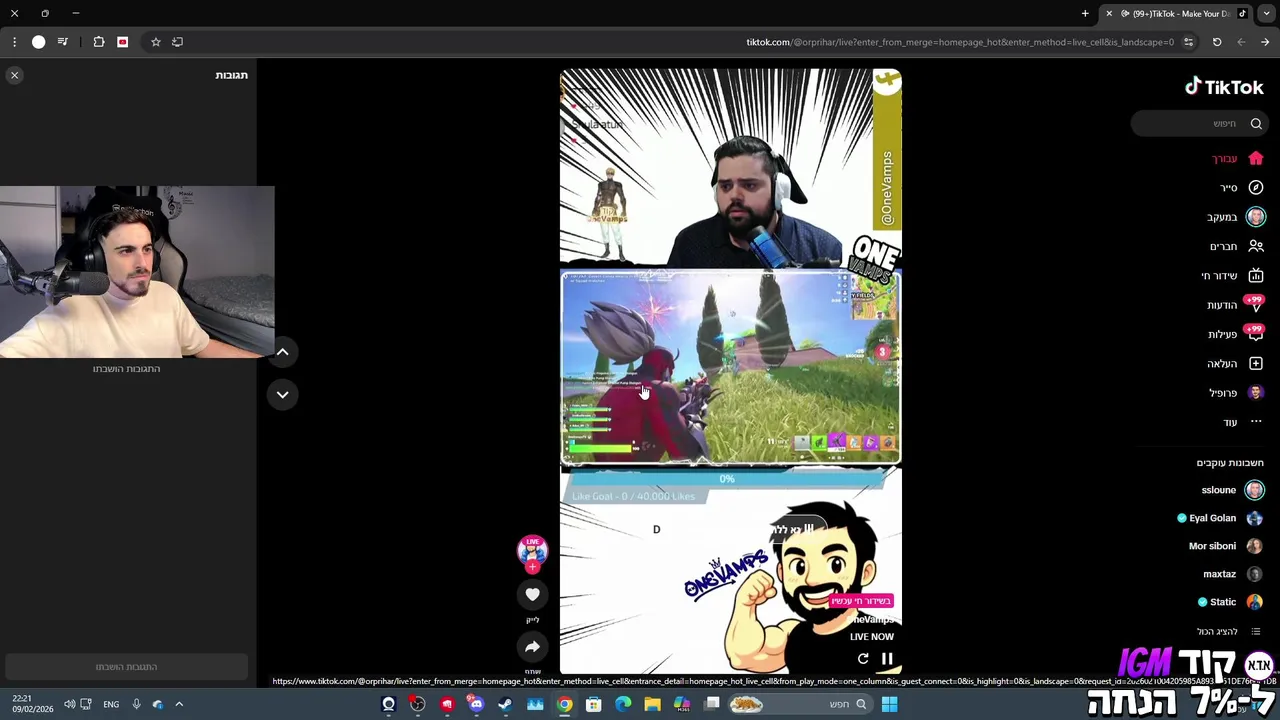Screen dimensions: 1280x720
Task: Open Microsoft Edge in taskbar
Action: [623, 704]
